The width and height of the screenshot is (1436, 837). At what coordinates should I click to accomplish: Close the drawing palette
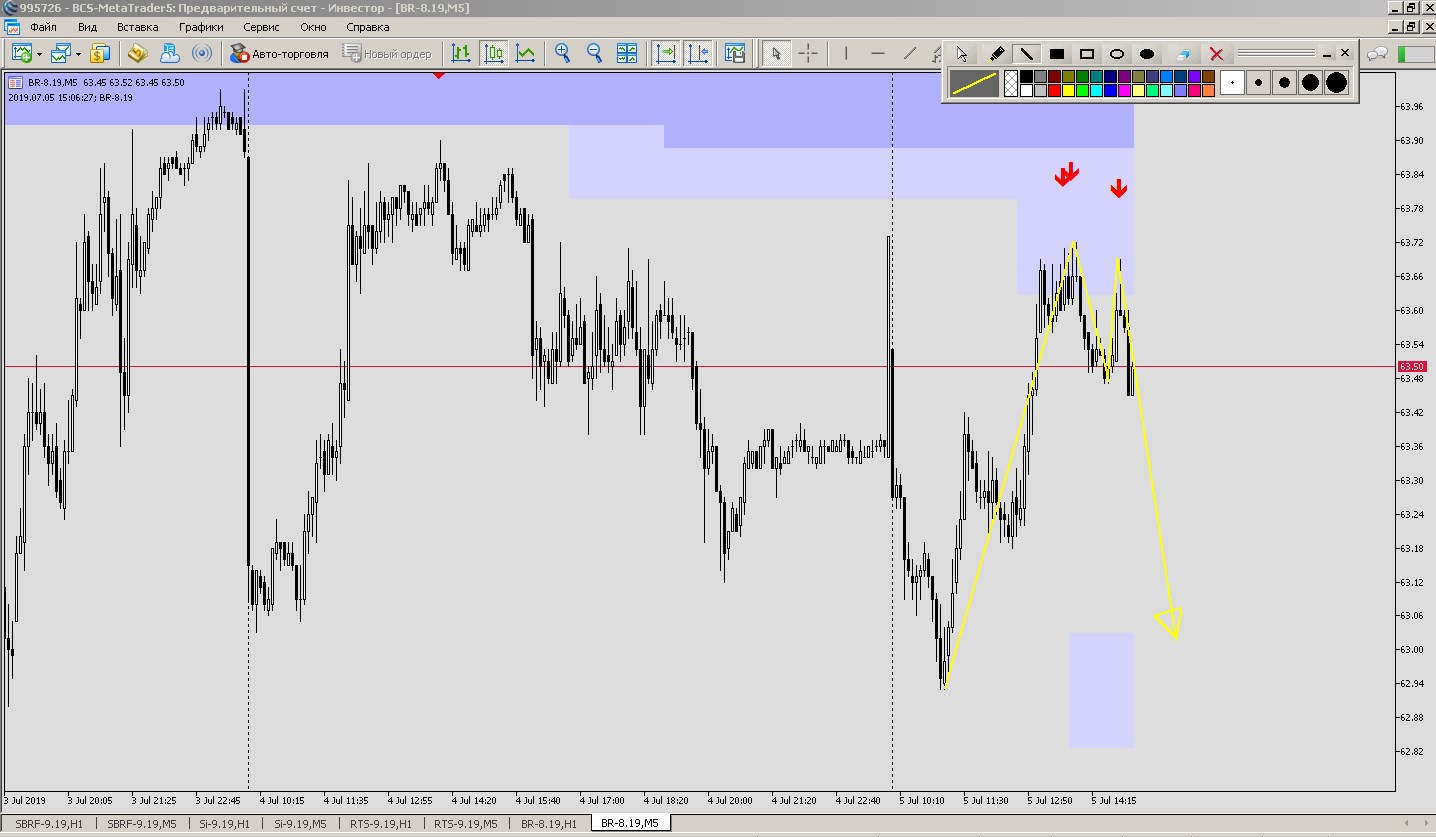pyautogui.click(x=1345, y=53)
